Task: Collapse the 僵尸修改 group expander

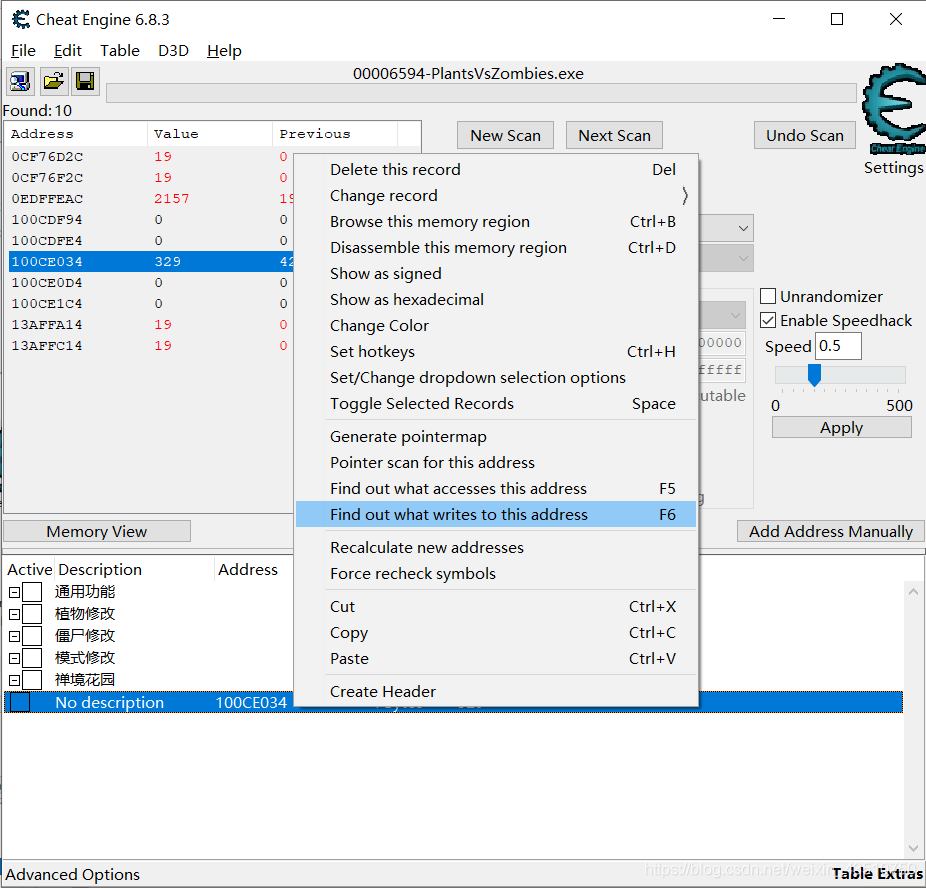Action: coord(15,636)
